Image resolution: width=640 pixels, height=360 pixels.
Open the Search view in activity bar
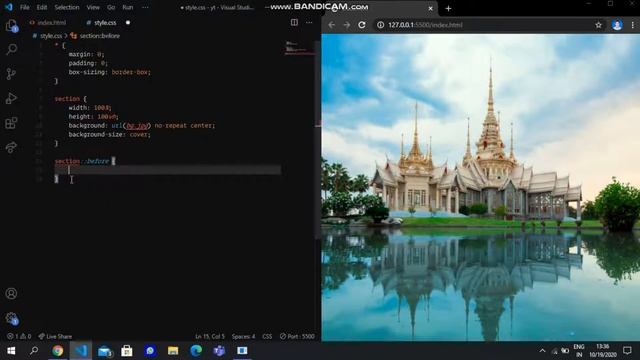coord(11,49)
